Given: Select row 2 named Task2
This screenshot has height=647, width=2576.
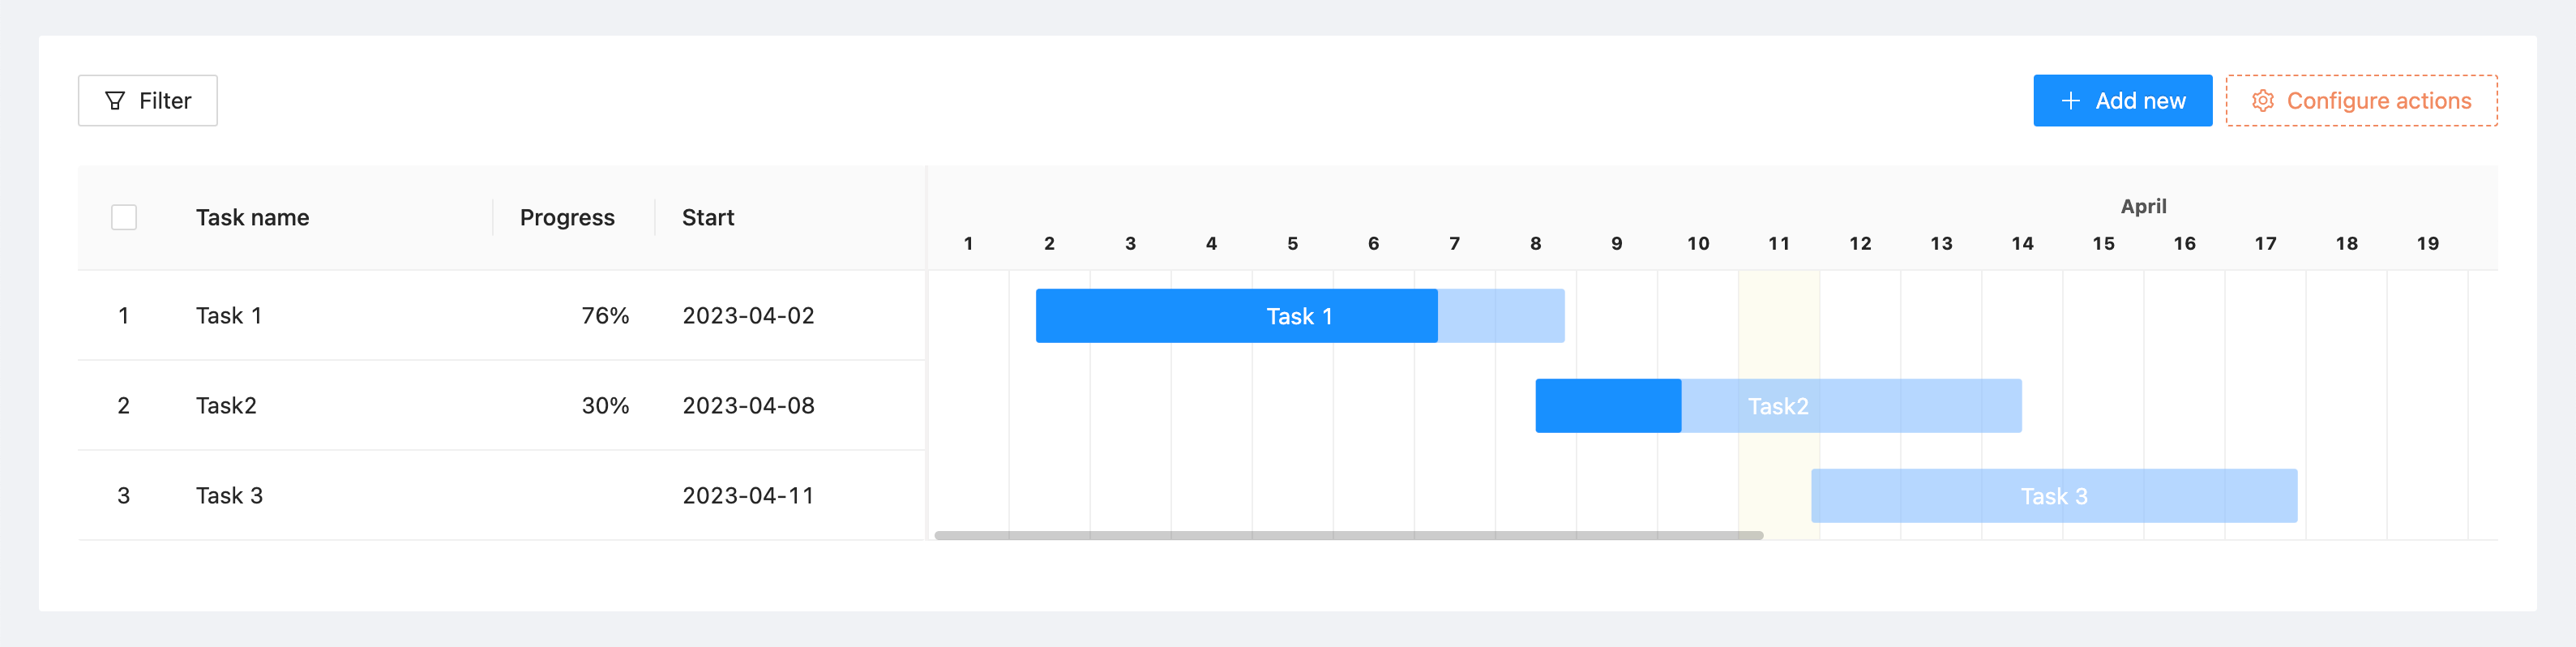Looking at the screenshot, I should [x=226, y=406].
